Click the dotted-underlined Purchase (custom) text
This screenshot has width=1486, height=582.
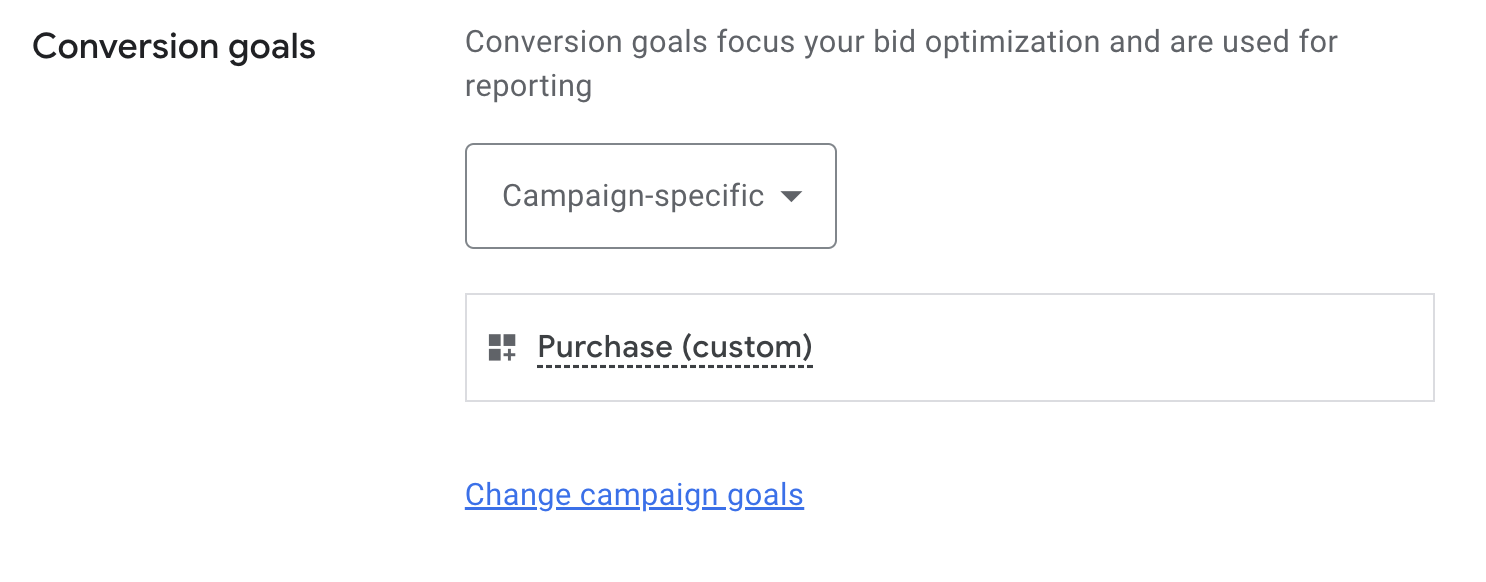675,348
